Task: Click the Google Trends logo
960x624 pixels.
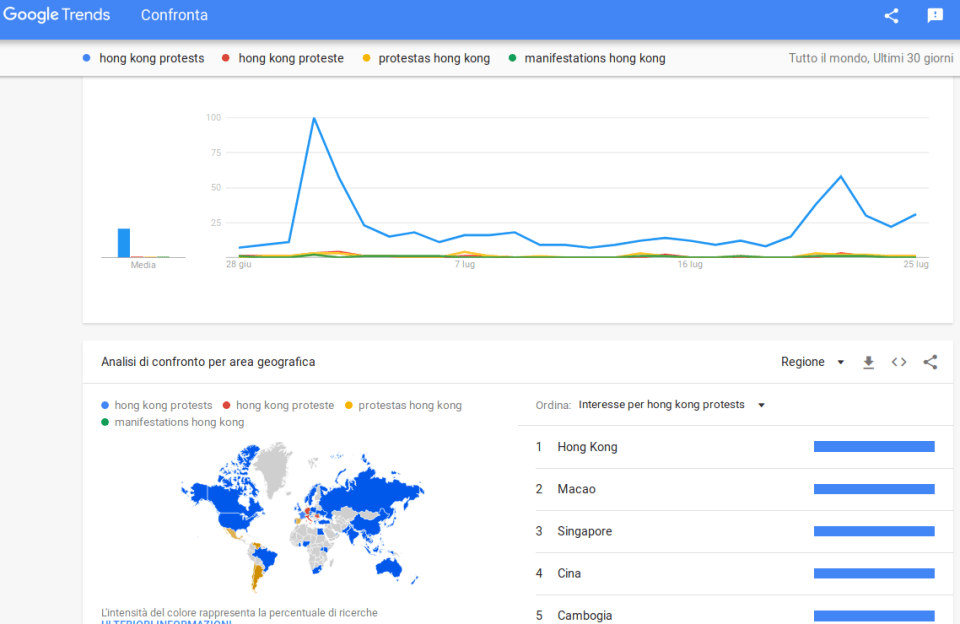Action: click(57, 14)
